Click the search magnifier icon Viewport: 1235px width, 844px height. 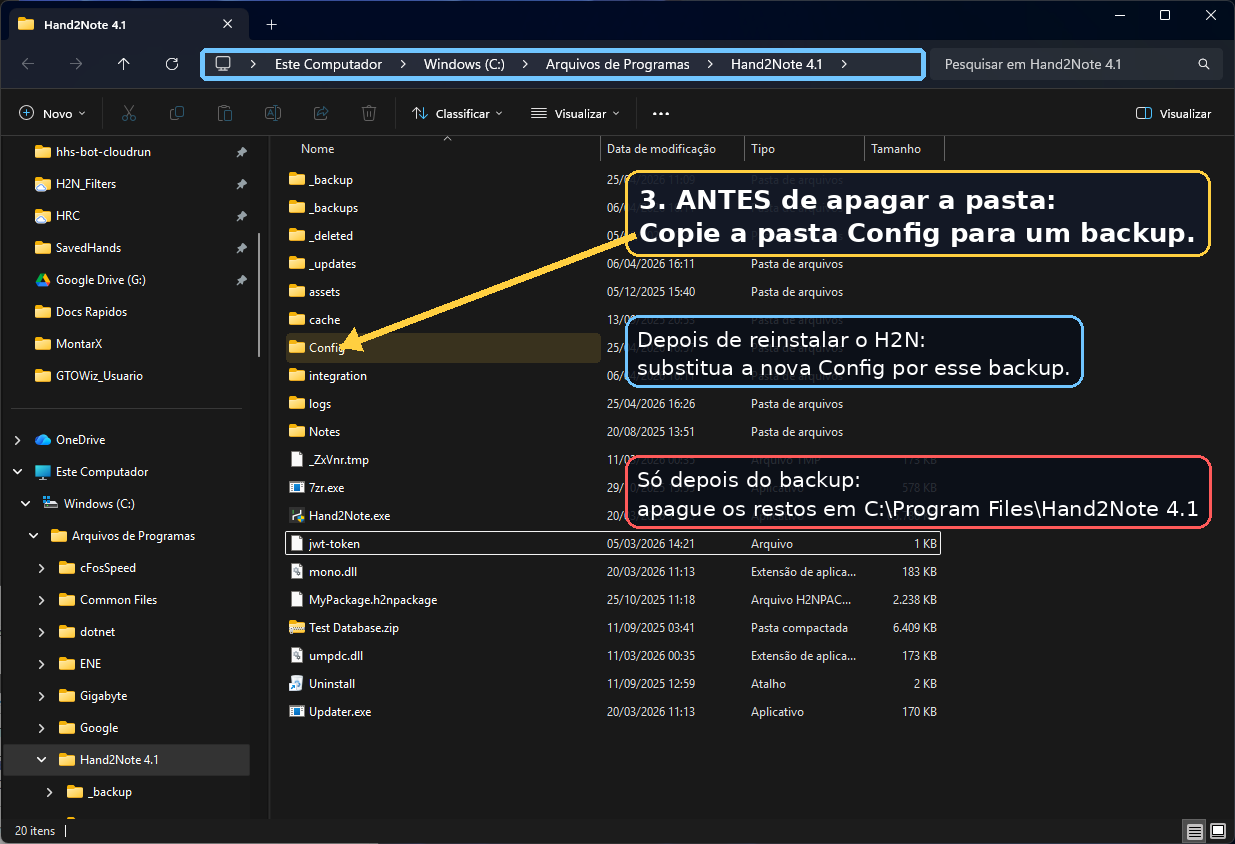pos(1204,64)
